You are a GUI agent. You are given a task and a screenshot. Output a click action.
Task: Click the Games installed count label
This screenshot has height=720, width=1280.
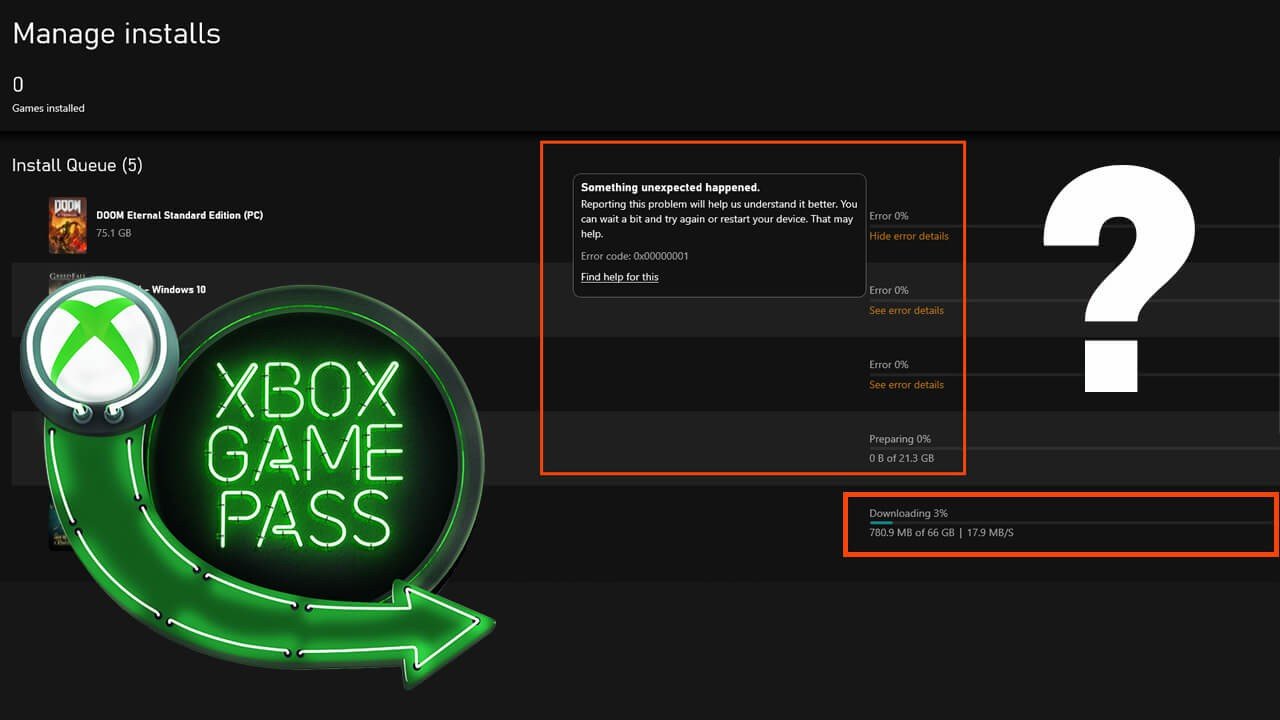(x=48, y=108)
